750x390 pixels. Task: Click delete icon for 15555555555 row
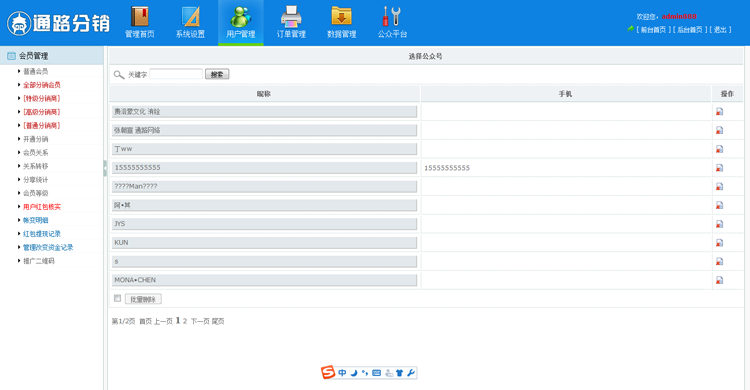(719, 168)
